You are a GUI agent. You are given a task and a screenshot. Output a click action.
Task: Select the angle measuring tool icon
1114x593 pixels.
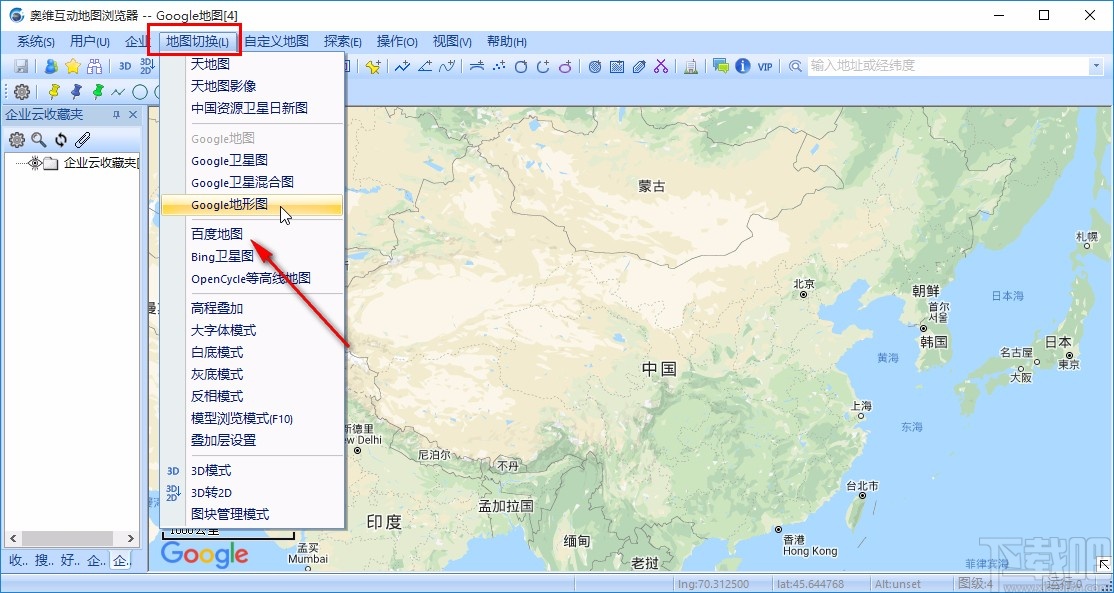point(425,66)
